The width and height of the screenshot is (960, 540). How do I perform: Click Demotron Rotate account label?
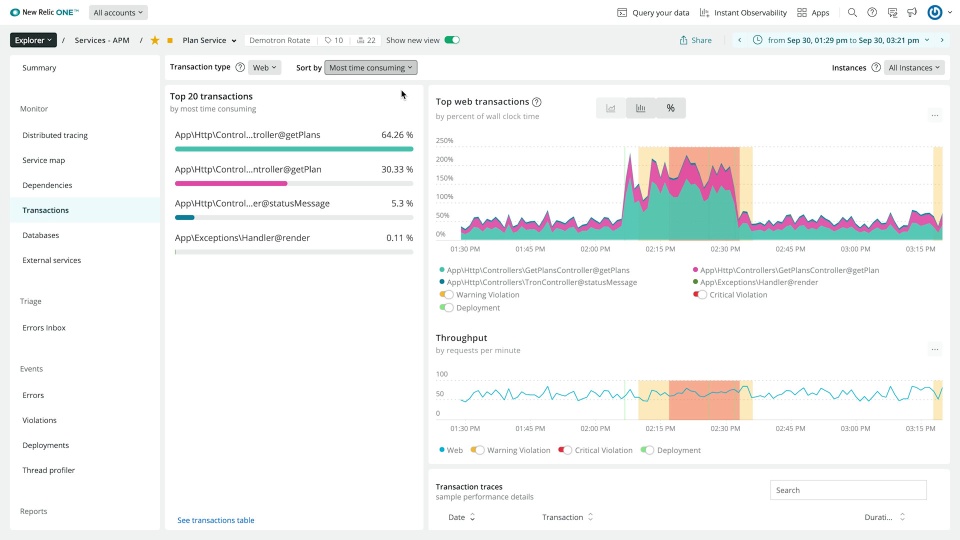[x=280, y=40]
